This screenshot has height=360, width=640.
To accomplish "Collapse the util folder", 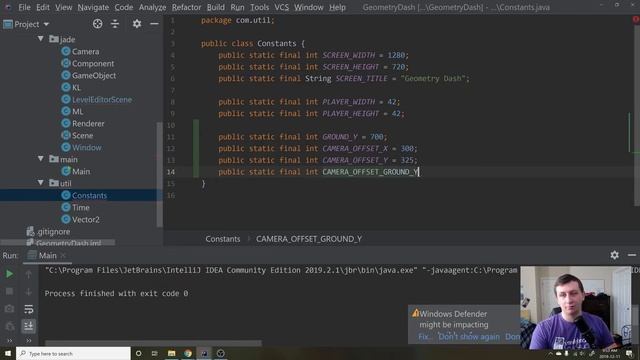I will (x=40, y=183).
